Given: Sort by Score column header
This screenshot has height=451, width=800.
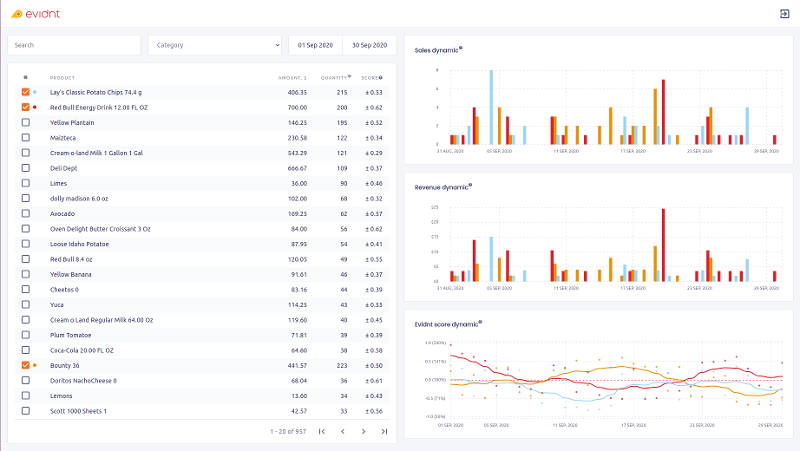Looking at the screenshot, I should pos(369,78).
